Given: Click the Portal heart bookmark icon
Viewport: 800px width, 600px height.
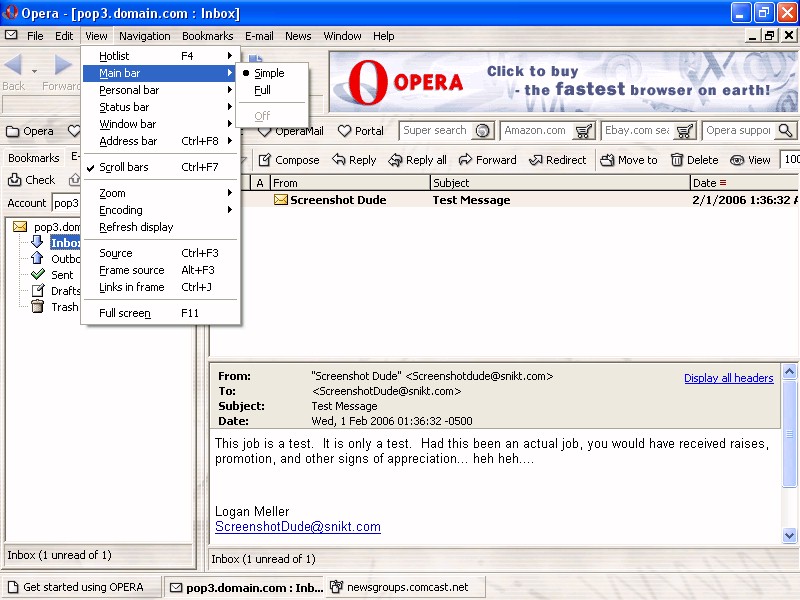Looking at the screenshot, I should coord(344,131).
